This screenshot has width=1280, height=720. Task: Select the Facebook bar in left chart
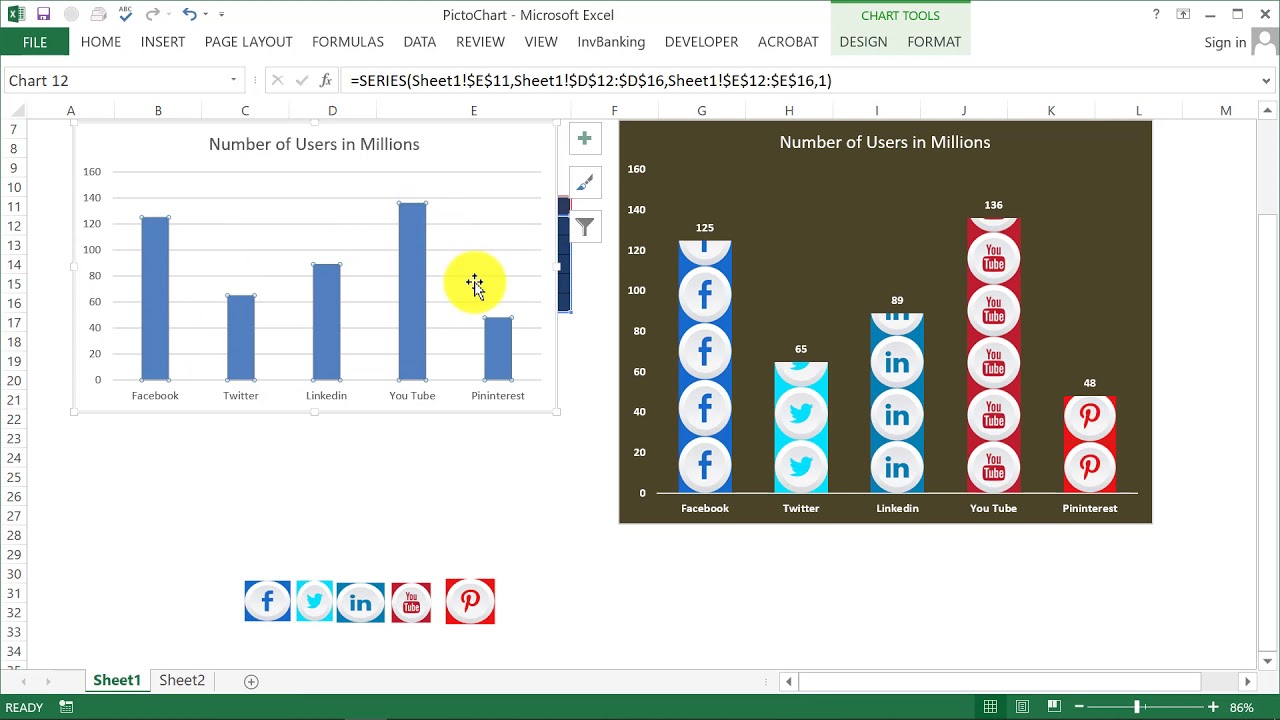pyautogui.click(x=155, y=298)
